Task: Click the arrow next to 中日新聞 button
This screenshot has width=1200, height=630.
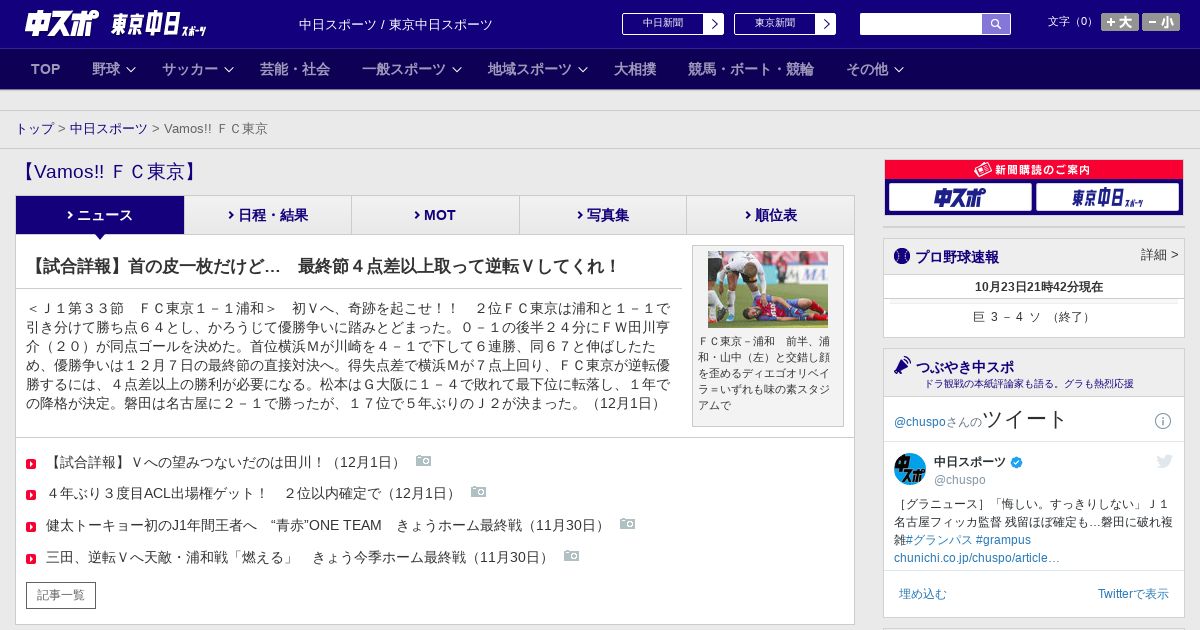Action: tap(713, 24)
